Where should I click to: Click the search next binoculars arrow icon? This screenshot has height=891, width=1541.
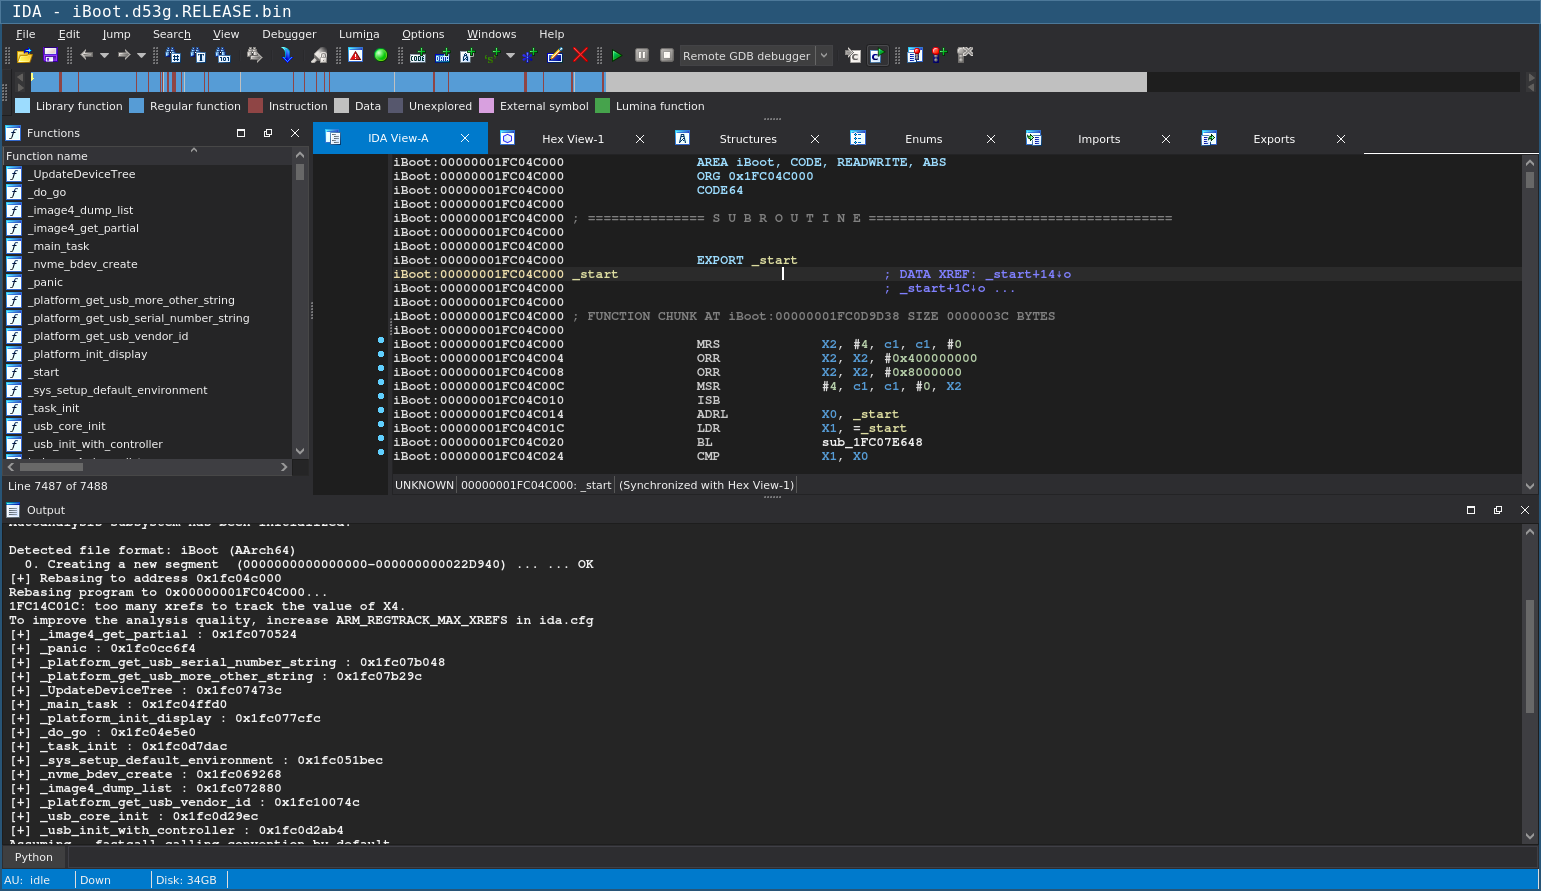(x=255, y=56)
